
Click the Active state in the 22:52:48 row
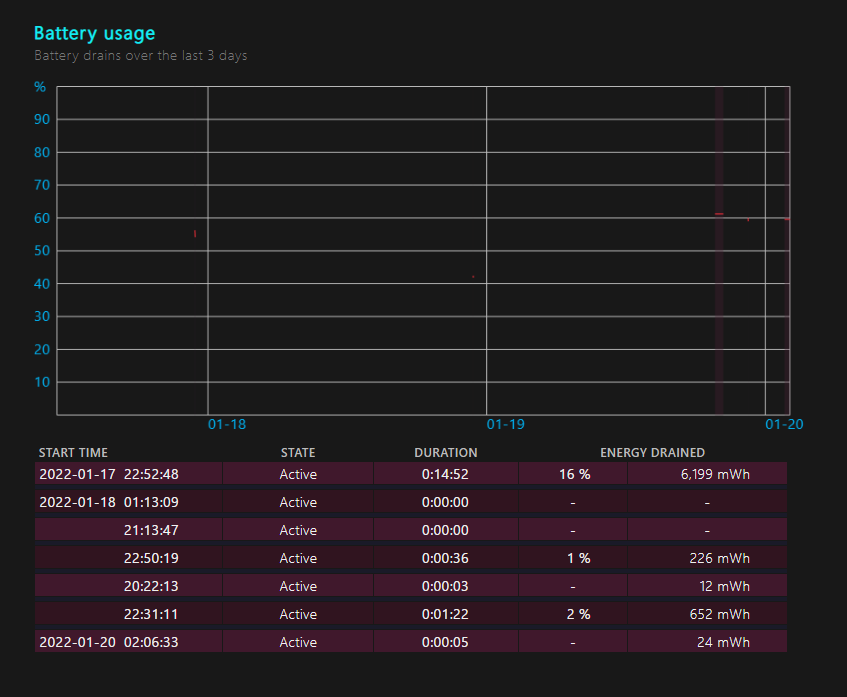(298, 474)
